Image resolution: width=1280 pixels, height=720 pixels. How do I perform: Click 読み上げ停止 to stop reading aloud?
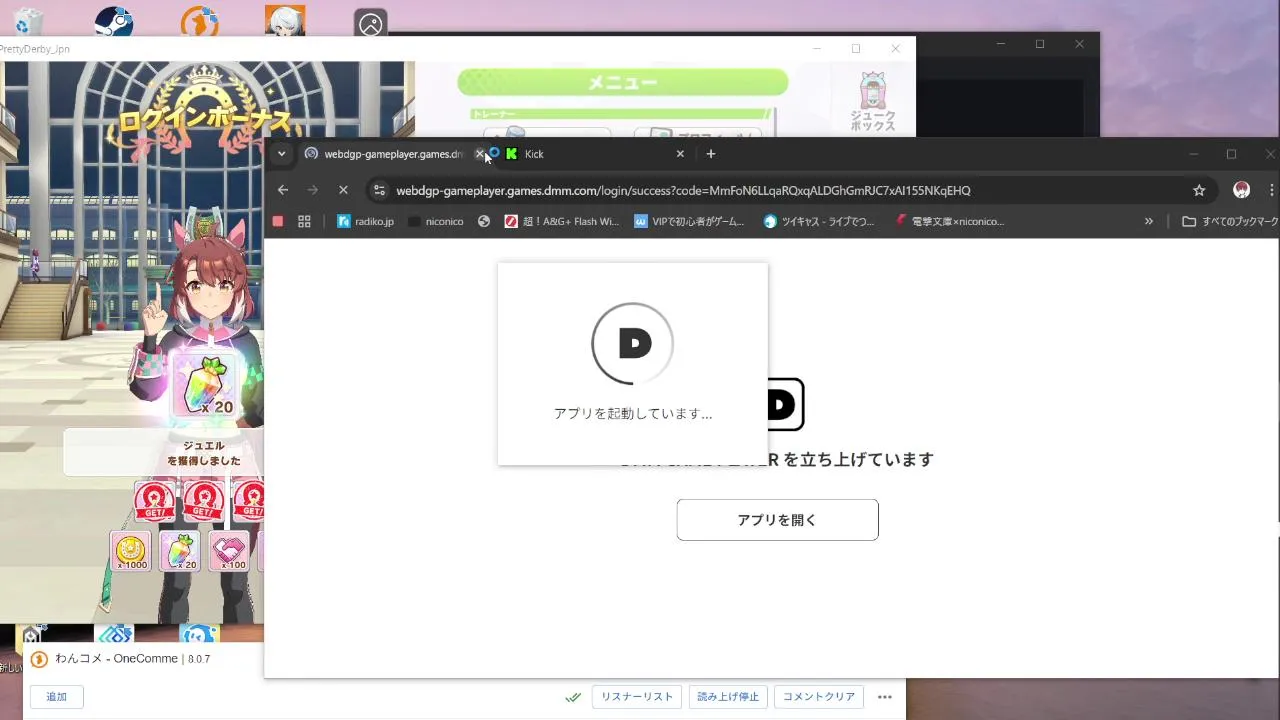(728, 697)
